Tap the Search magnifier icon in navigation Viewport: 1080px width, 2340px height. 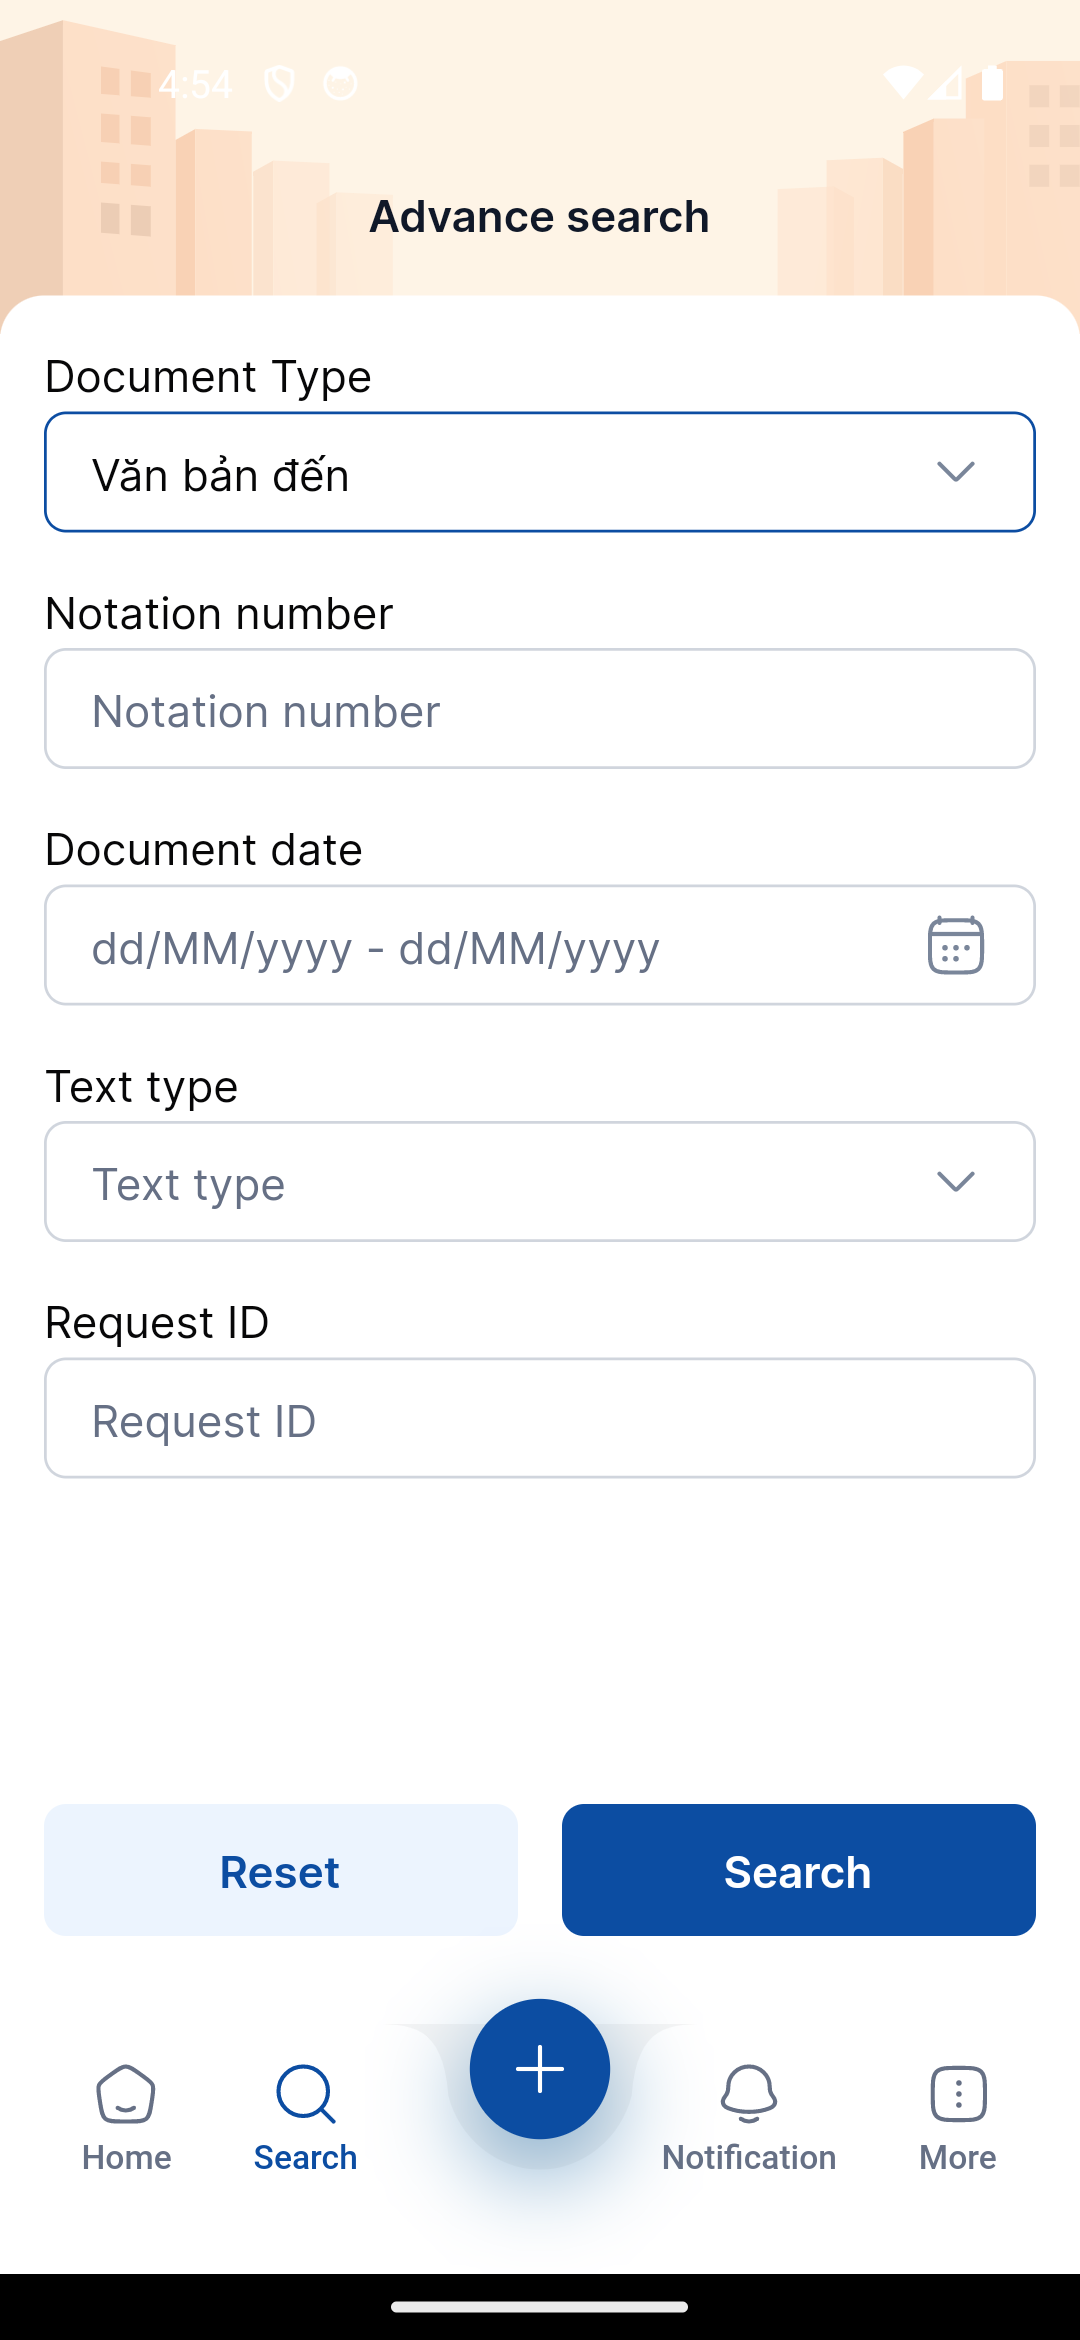point(305,2093)
